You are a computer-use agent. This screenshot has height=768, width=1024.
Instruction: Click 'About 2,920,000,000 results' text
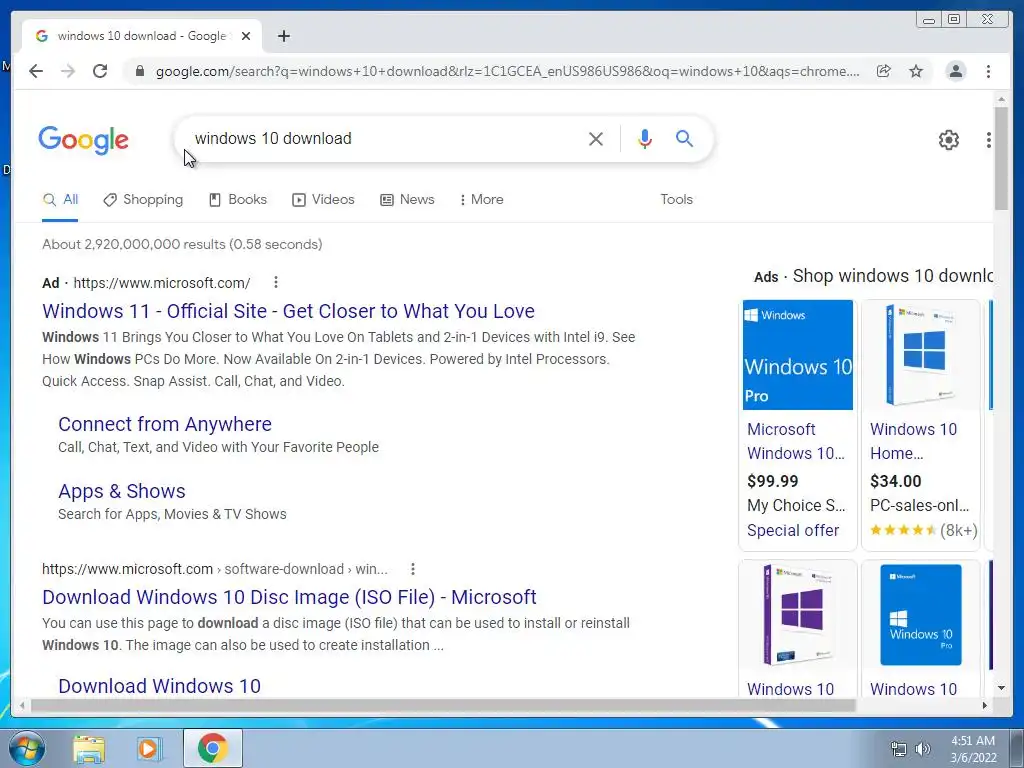point(182,244)
